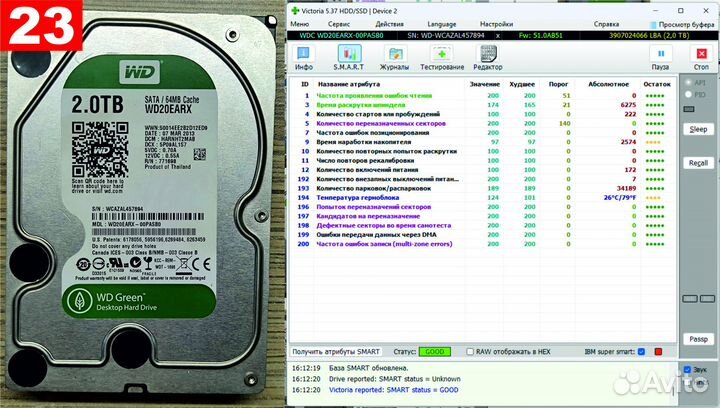Toggle the IBM super smart checkbox
The width and height of the screenshot is (720, 408).
(641, 352)
